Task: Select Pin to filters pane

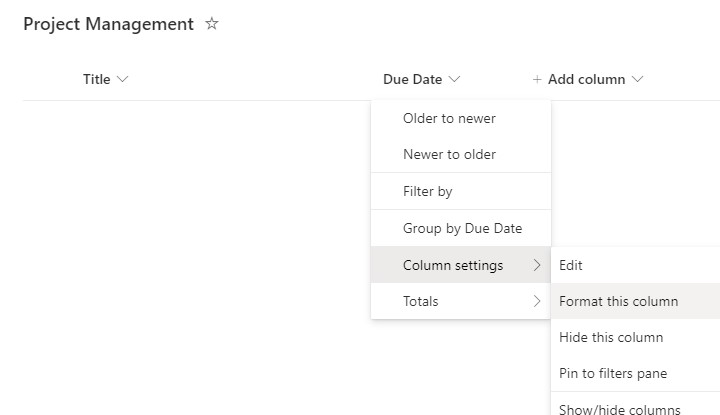Action: 613,373
